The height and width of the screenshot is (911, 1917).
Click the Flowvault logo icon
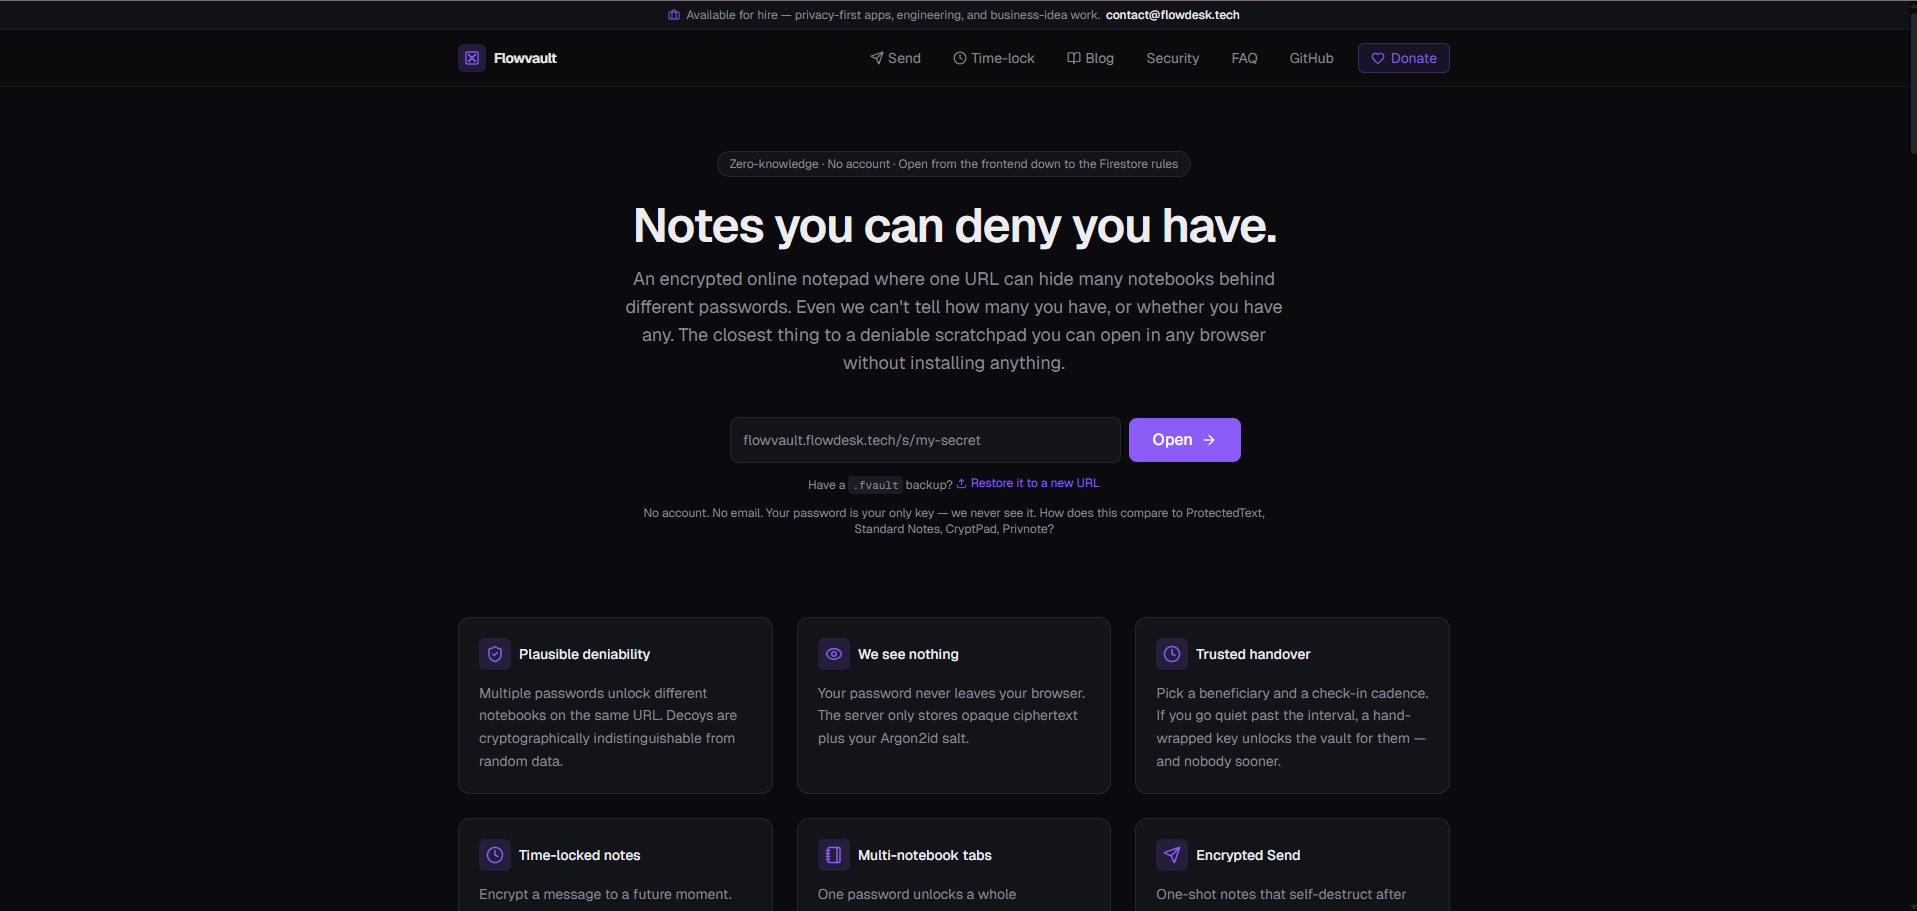coord(472,58)
